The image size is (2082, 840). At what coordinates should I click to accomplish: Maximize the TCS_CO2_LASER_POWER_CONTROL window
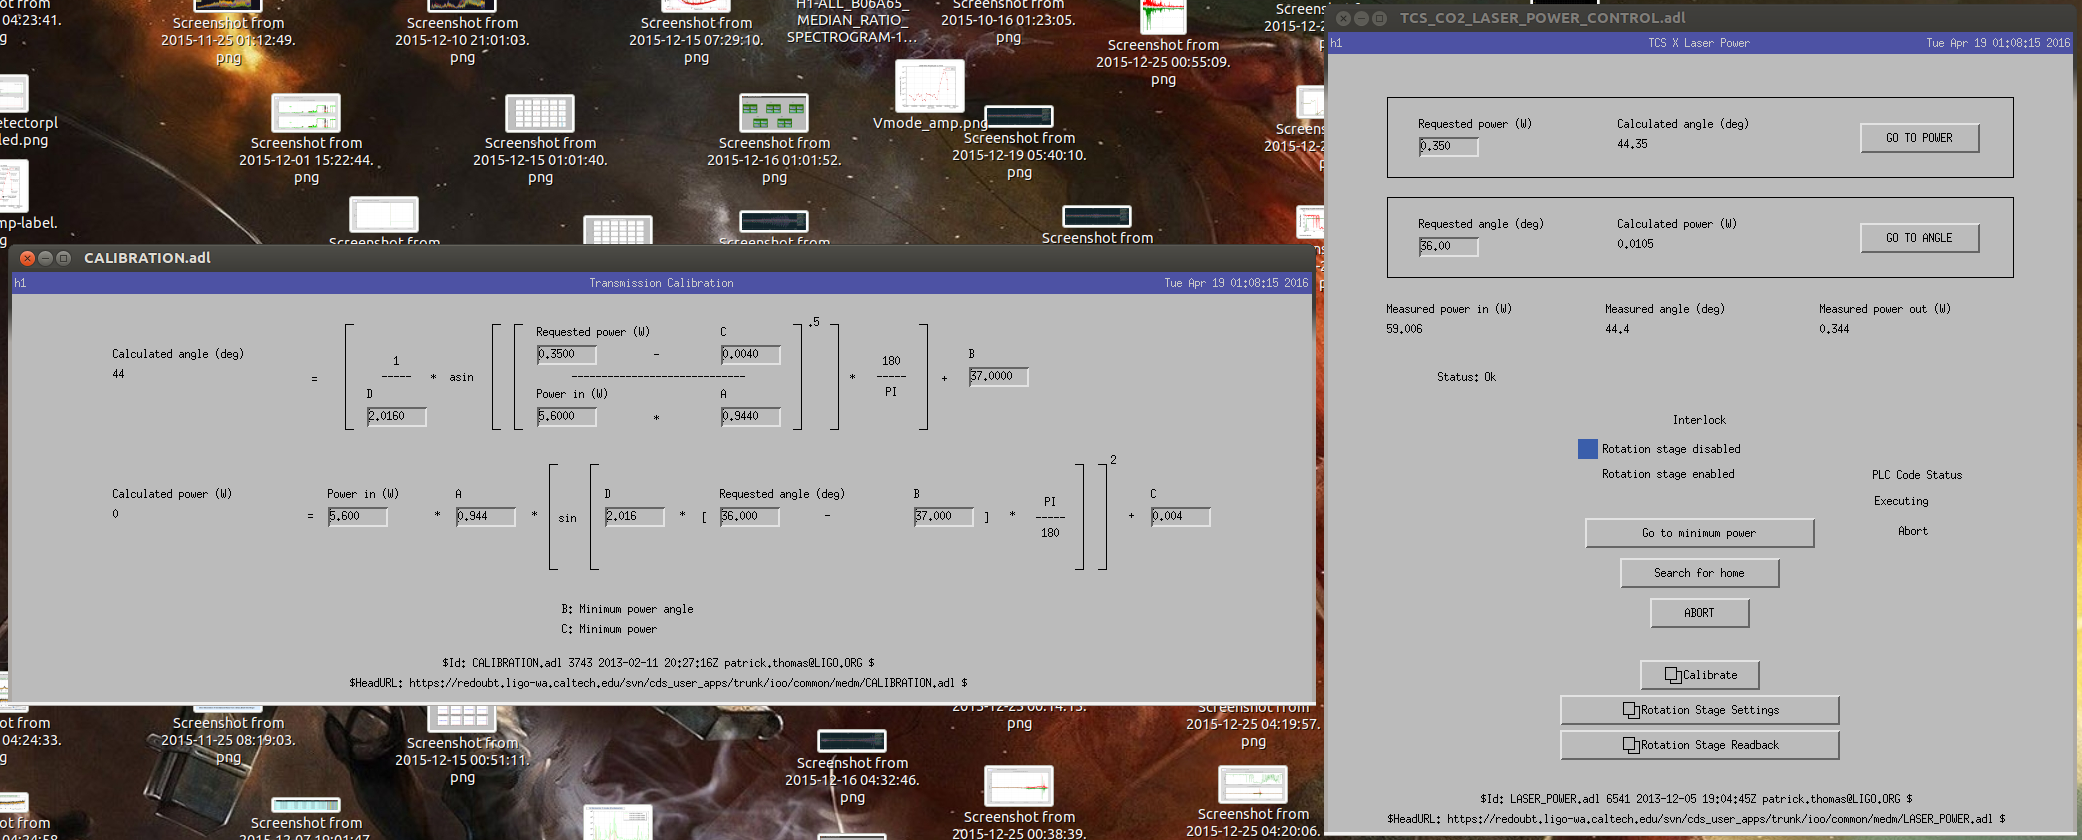1379,18
